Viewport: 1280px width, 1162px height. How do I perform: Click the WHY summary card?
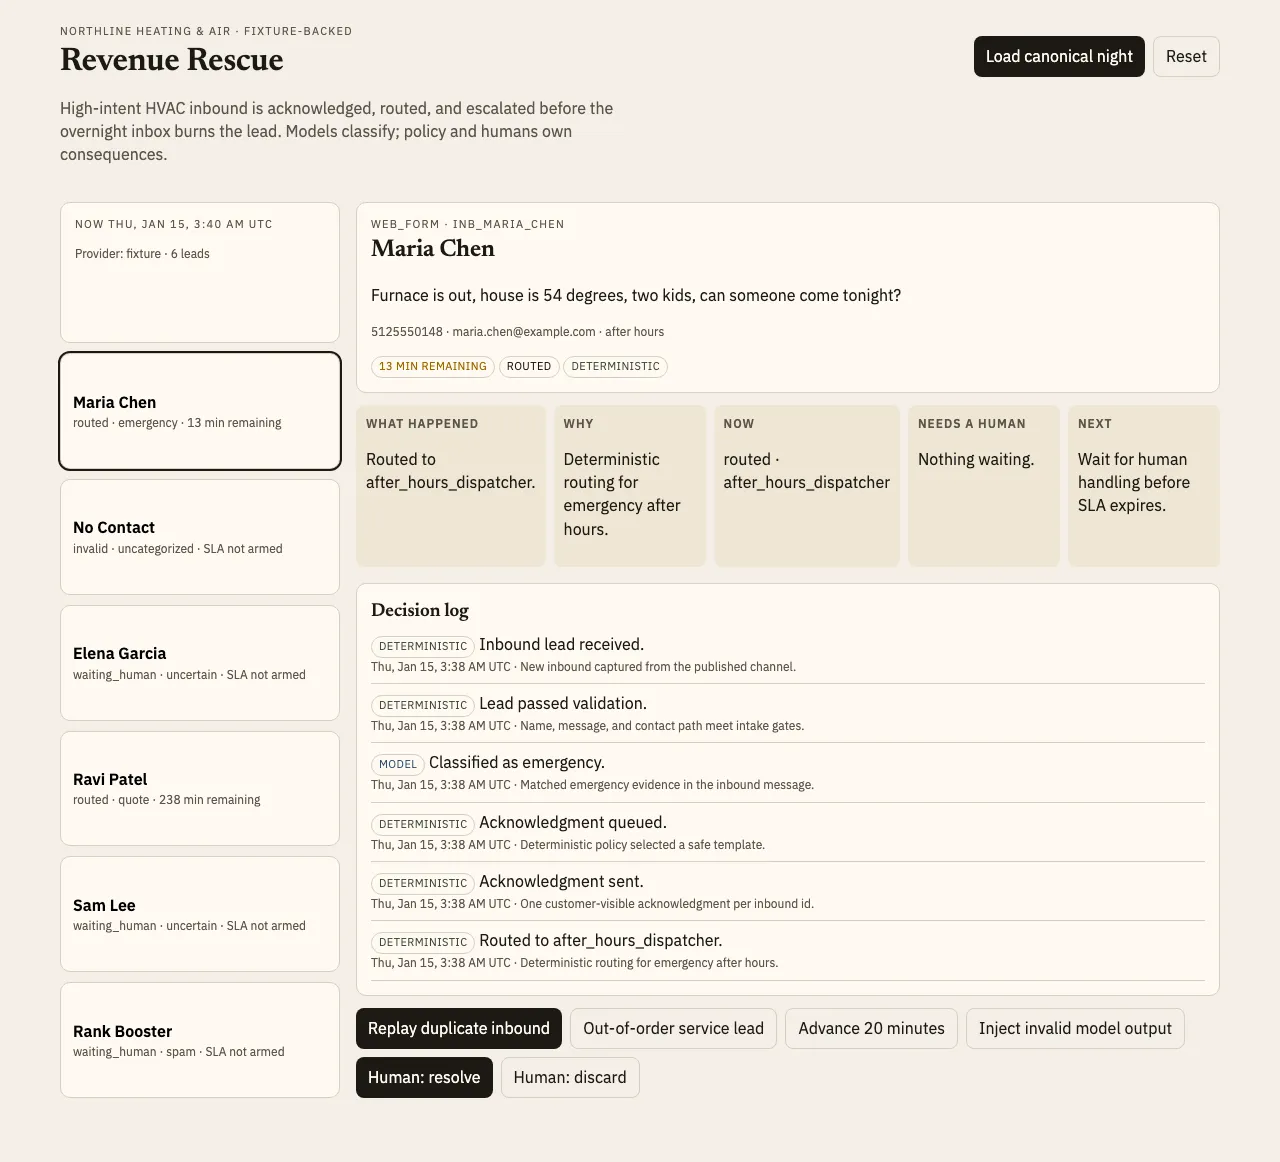(630, 486)
